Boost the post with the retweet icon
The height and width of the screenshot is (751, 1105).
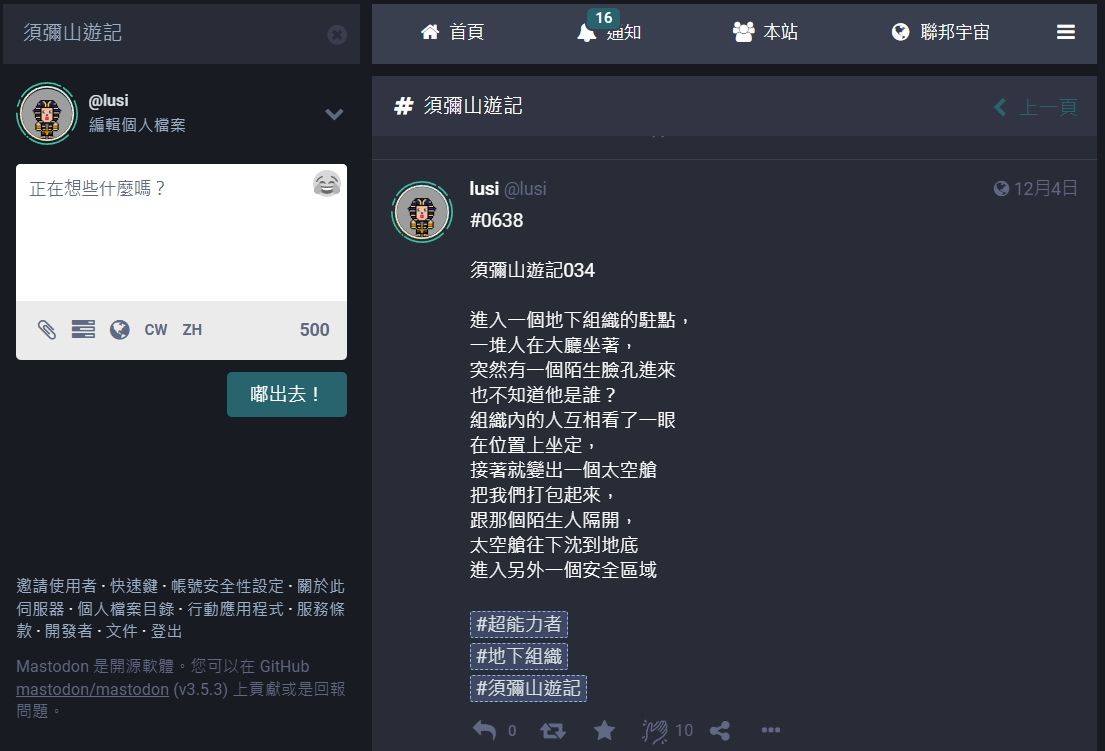pos(553,731)
